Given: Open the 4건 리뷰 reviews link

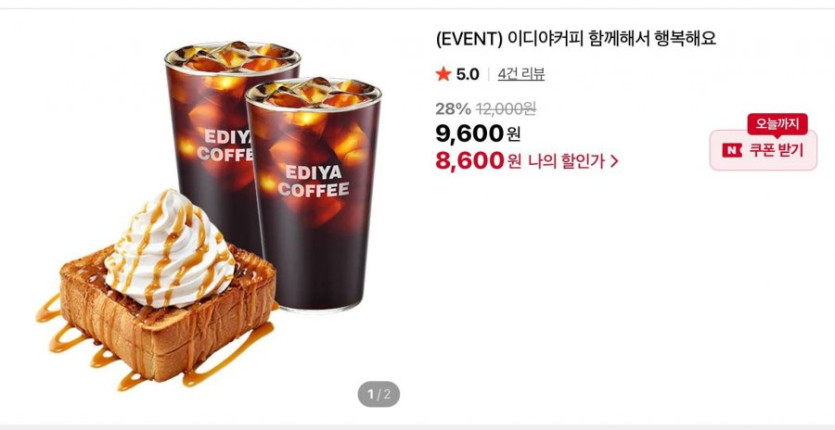Looking at the screenshot, I should (x=521, y=74).
